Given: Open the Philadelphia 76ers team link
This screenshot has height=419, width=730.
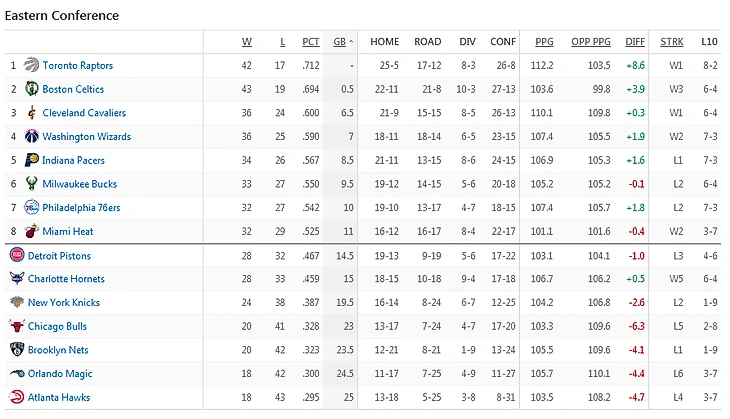Looking at the screenshot, I should 81,208.
